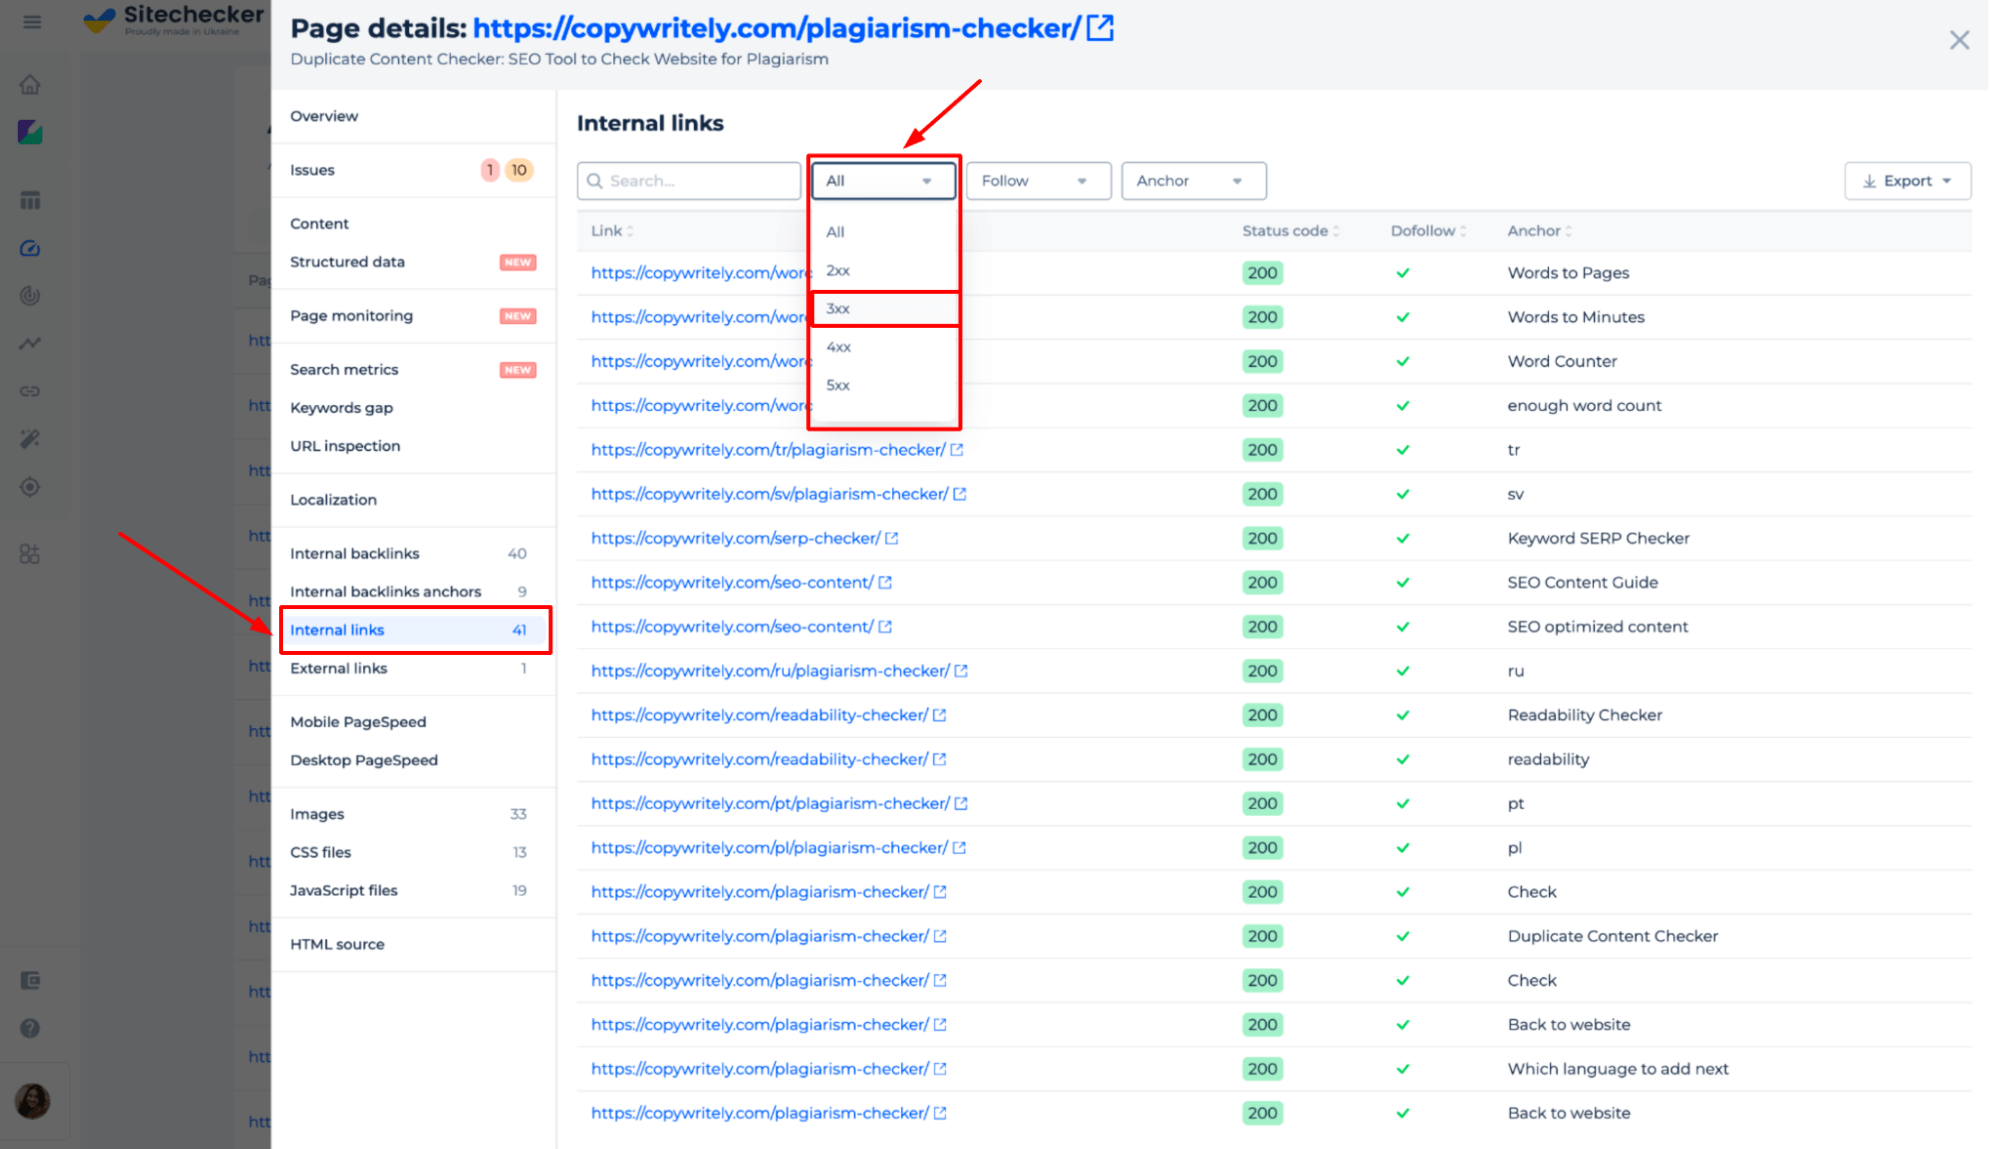Open external icon for tr/plagiarism-checker link

957,450
